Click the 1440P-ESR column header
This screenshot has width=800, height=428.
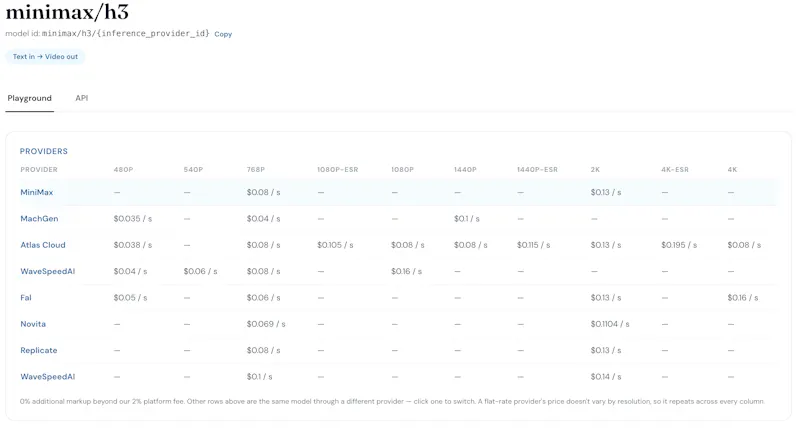pos(537,170)
